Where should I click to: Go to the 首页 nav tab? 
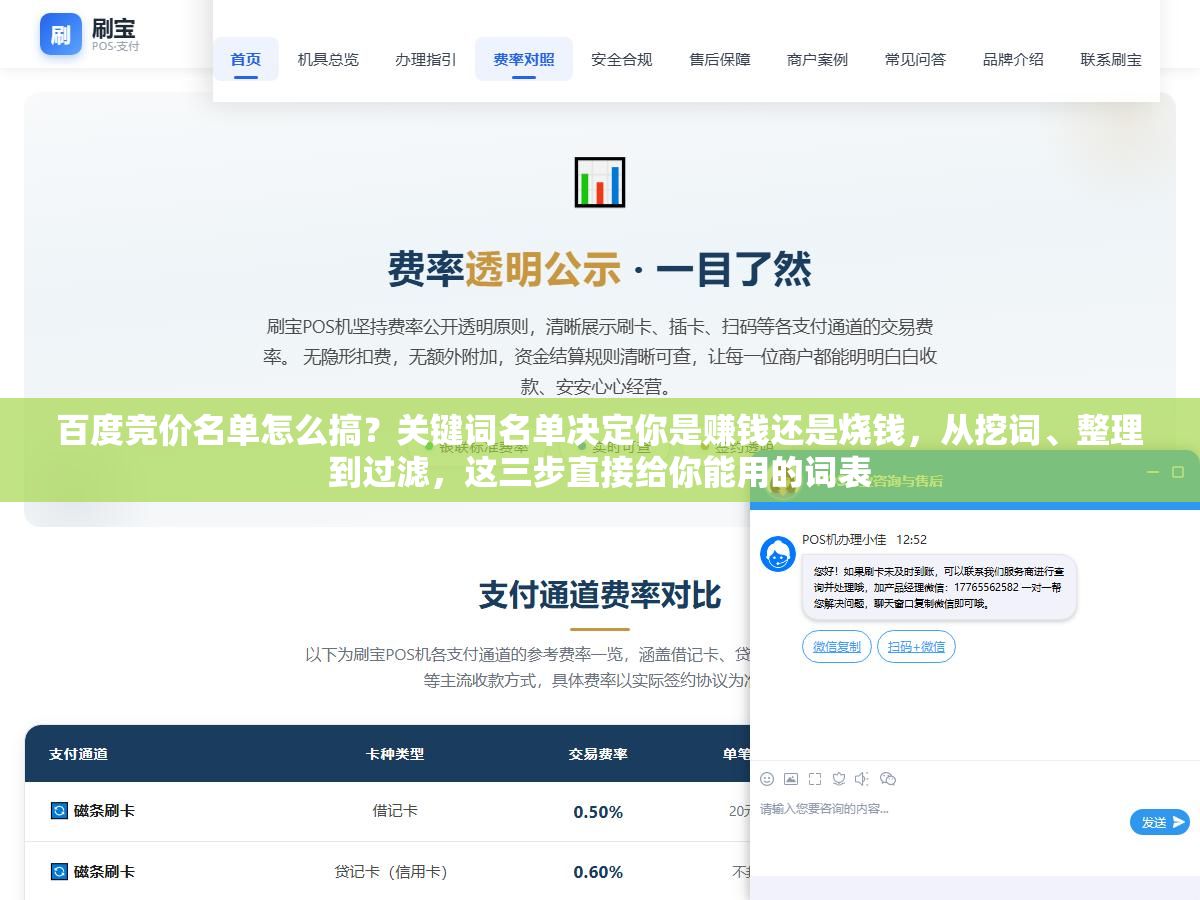click(x=246, y=59)
